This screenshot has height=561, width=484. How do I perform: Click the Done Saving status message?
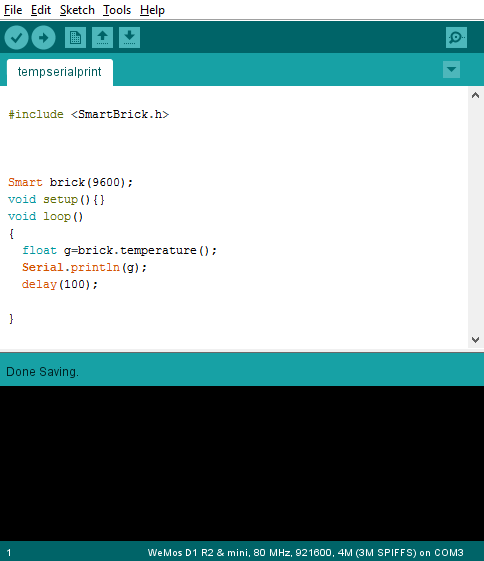(42, 372)
